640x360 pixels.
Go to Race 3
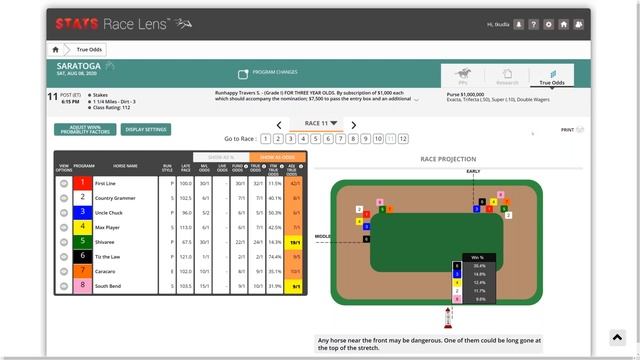[291, 139]
